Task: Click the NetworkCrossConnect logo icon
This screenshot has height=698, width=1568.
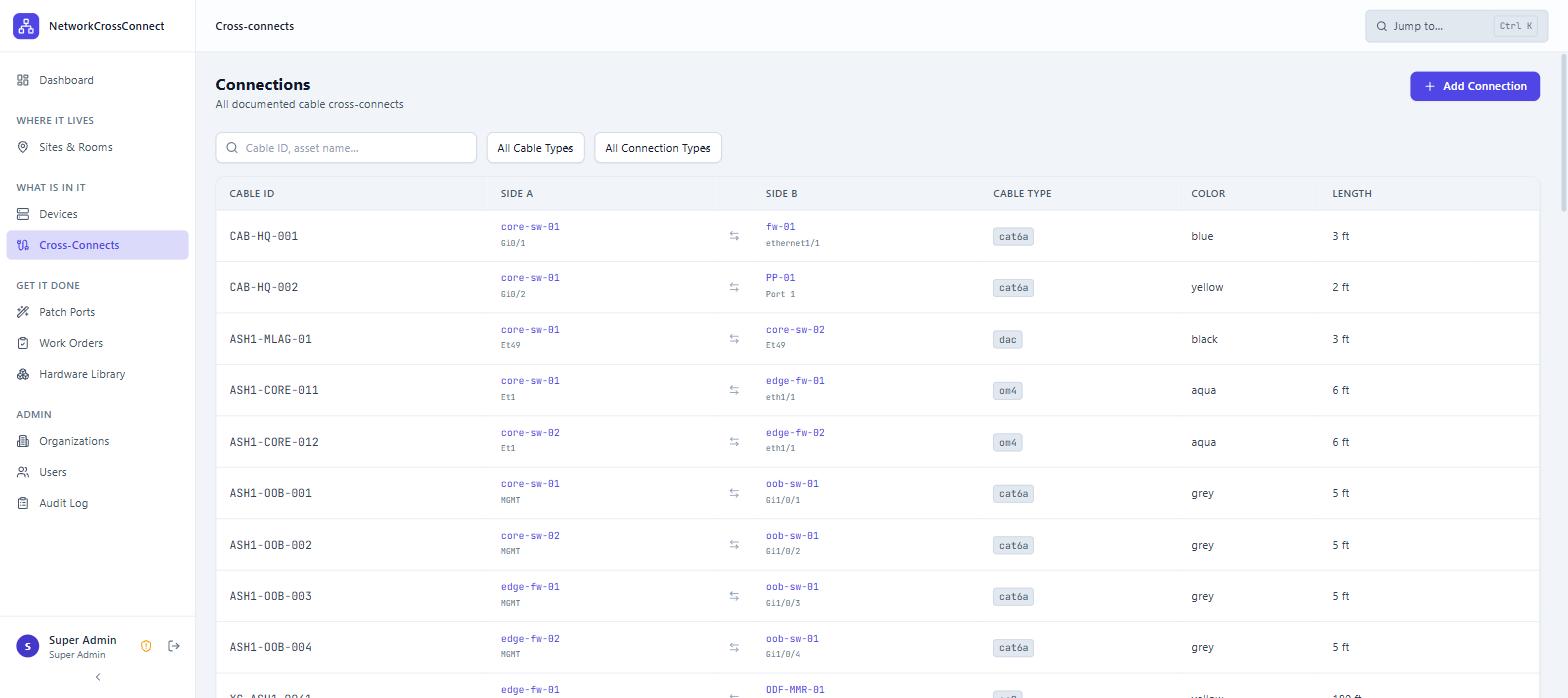Action: (x=26, y=26)
